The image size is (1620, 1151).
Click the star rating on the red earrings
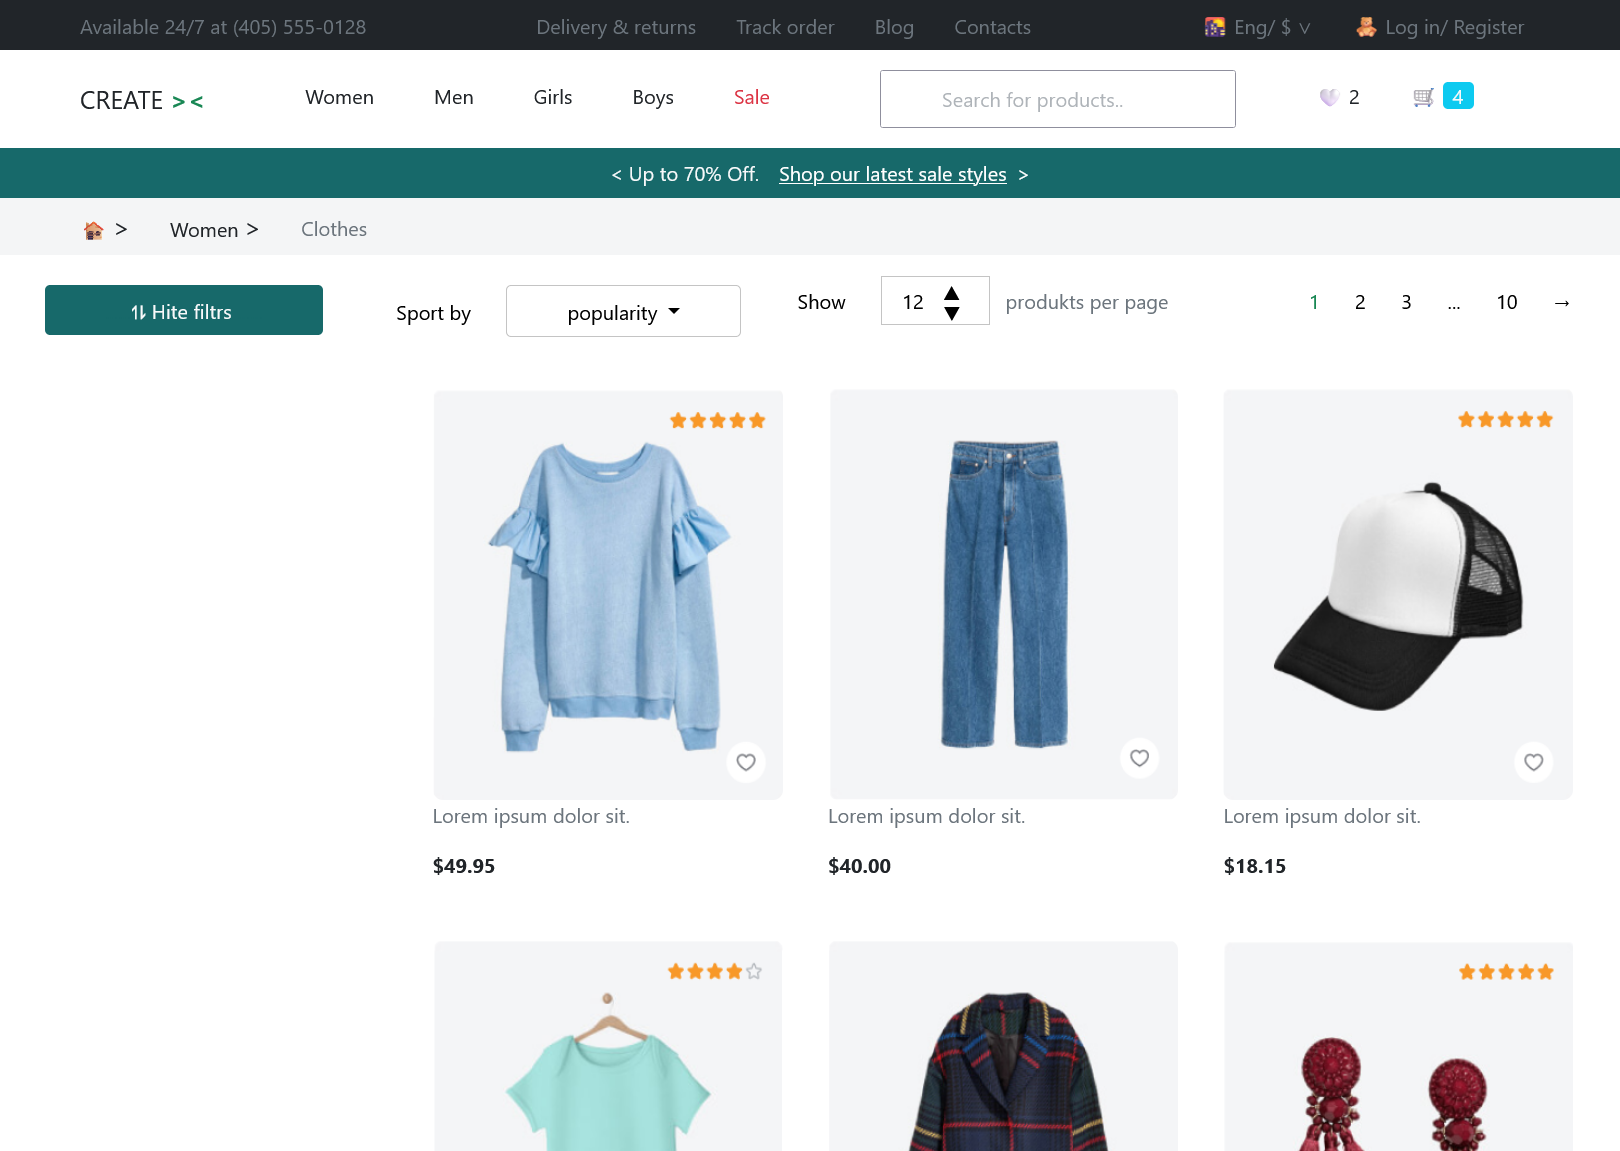[1506, 972]
